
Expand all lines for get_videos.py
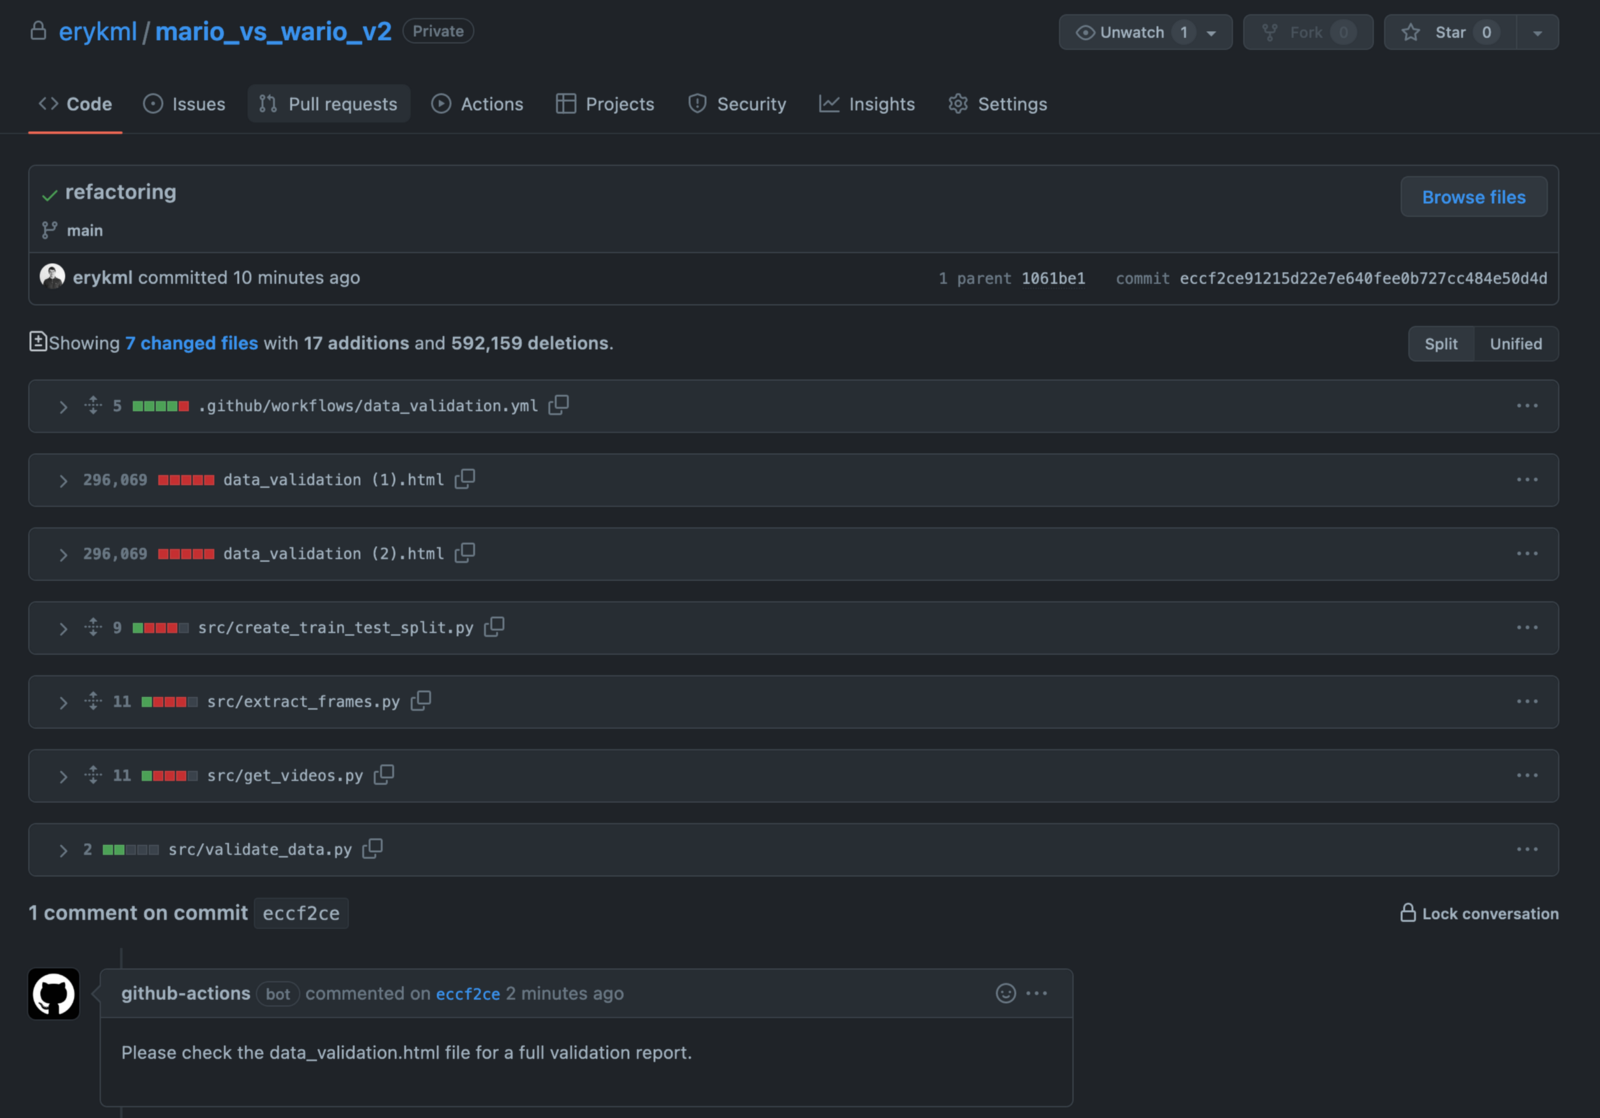93,775
